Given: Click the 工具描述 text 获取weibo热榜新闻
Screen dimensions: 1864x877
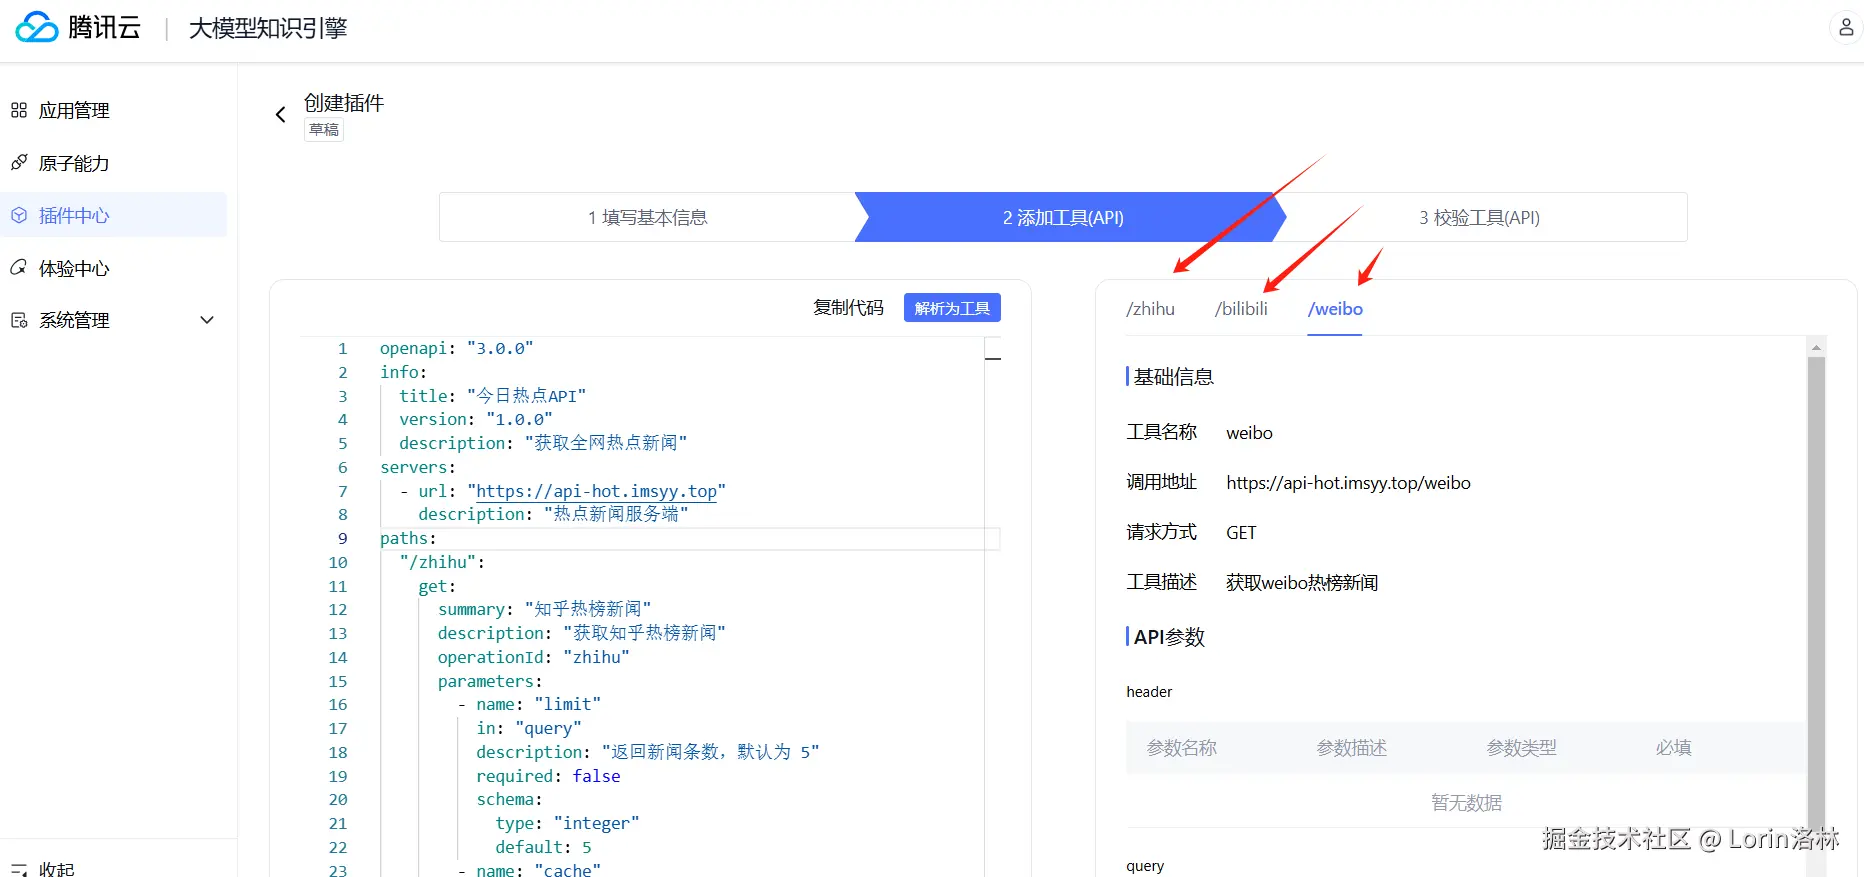Looking at the screenshot, I should pos(1302,583).
